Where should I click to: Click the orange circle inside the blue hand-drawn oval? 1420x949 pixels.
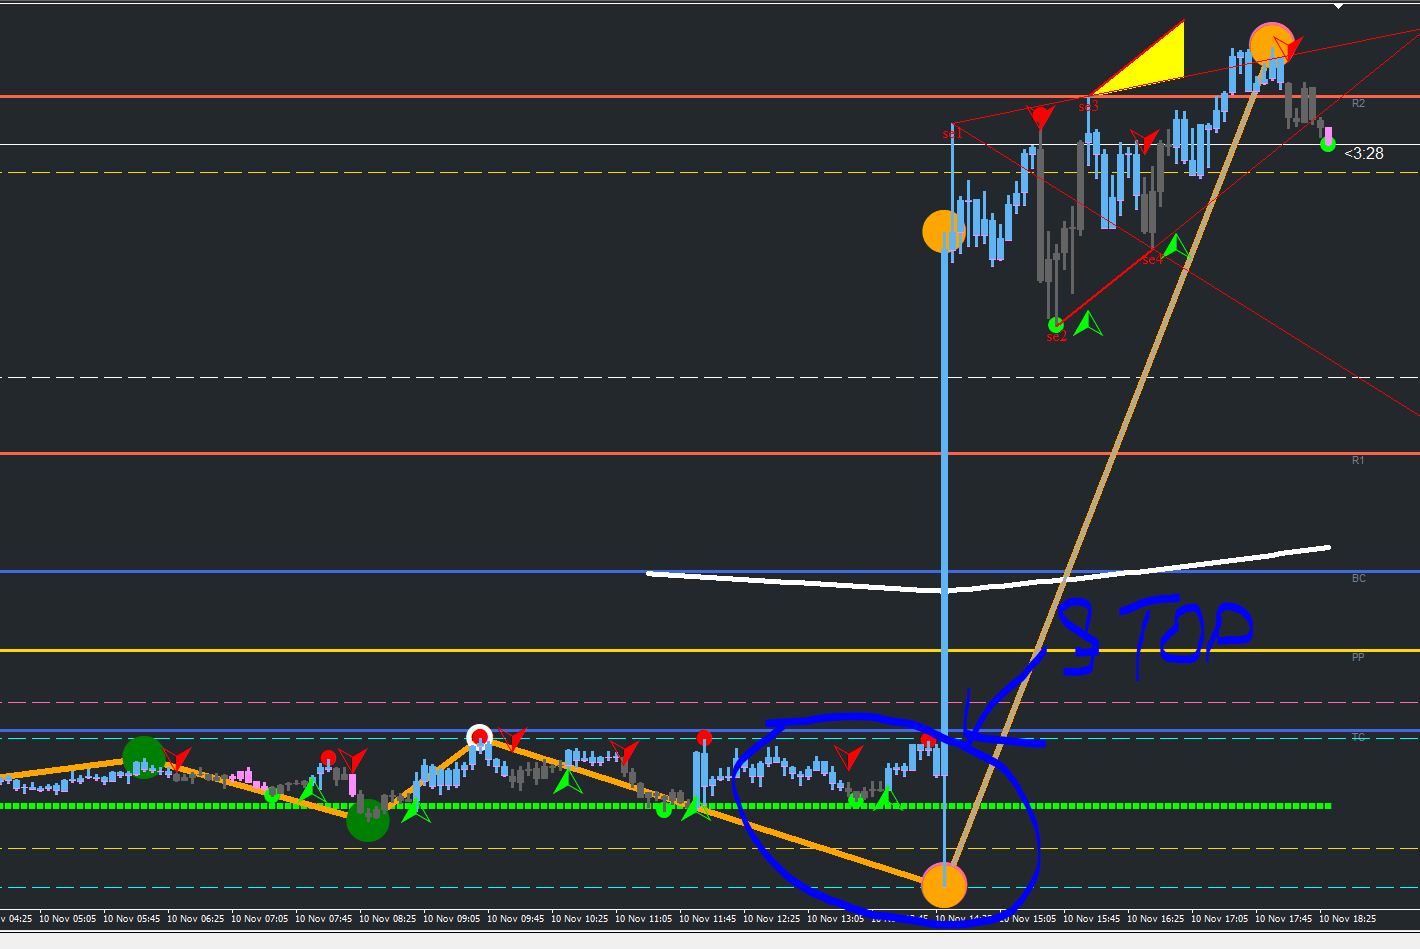944,885
